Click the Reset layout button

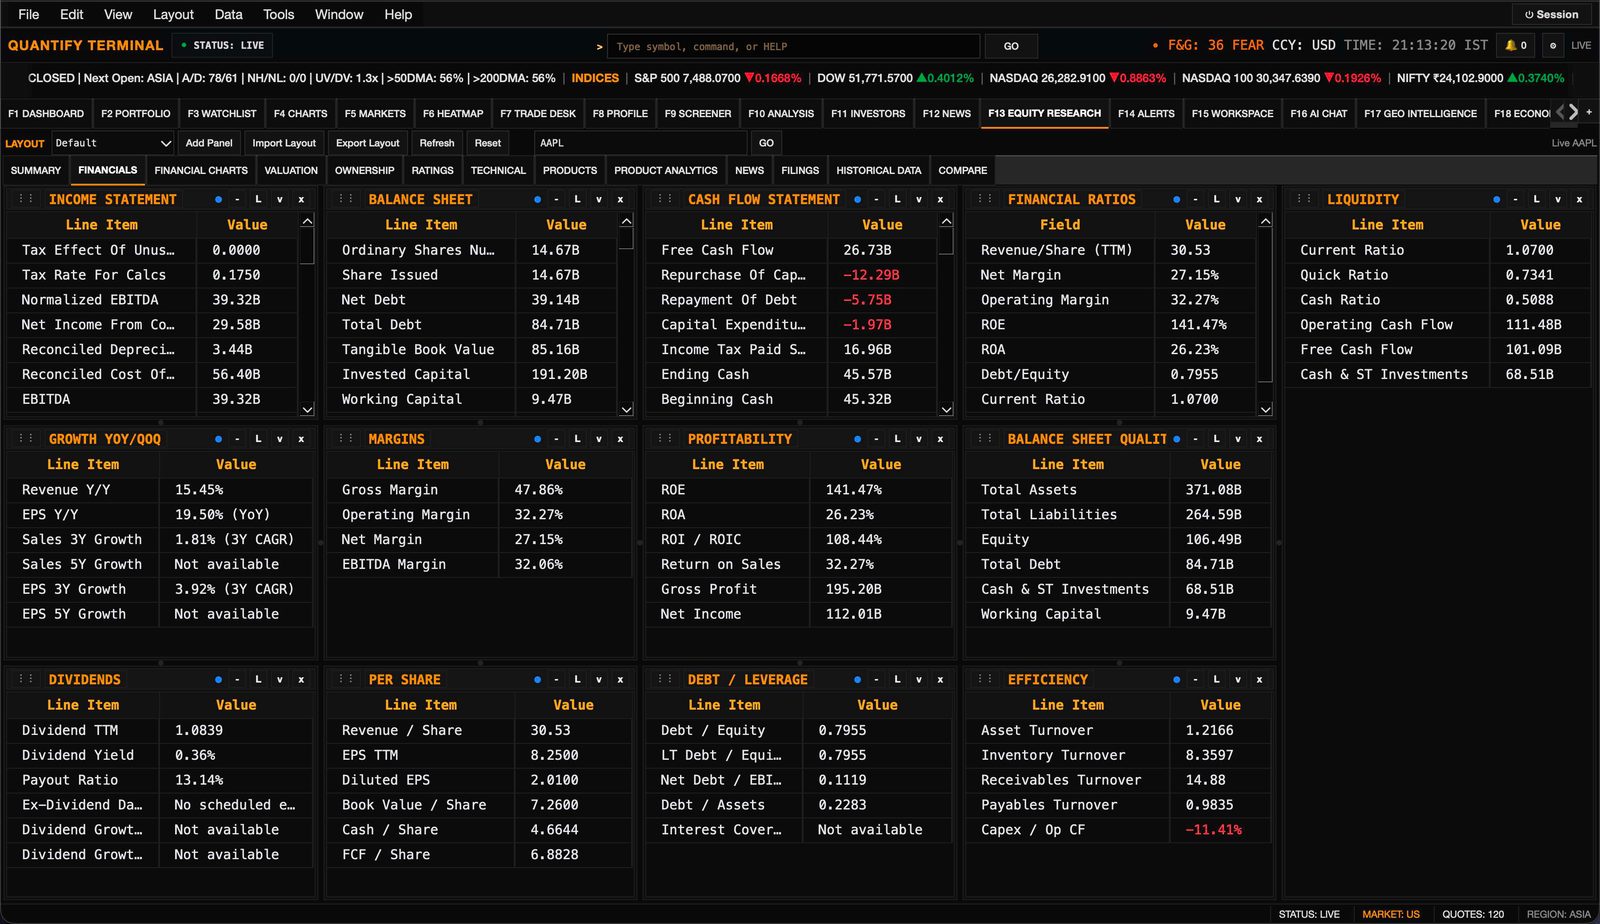[x=488, y=143]
